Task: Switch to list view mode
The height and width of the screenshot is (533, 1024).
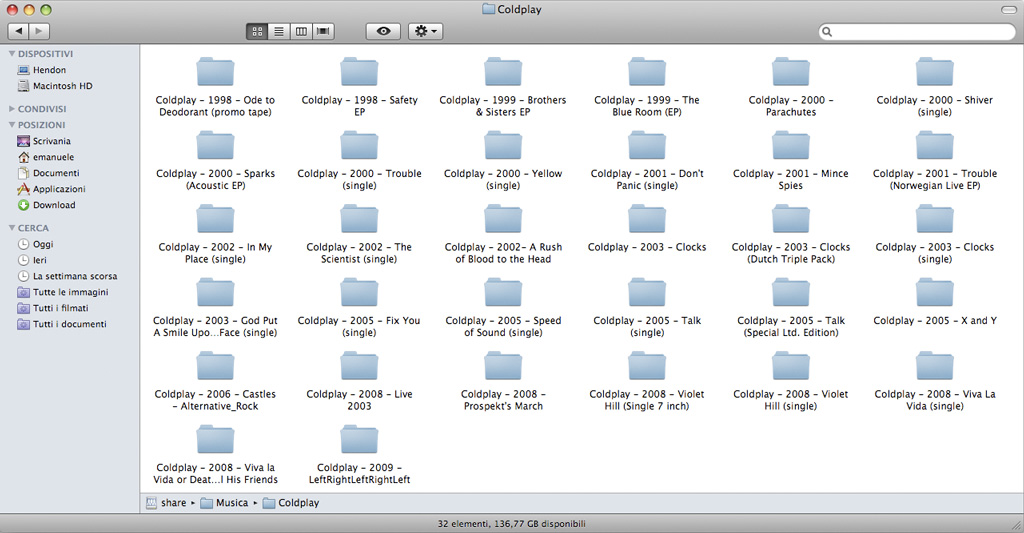Action: tap(279, 32)
